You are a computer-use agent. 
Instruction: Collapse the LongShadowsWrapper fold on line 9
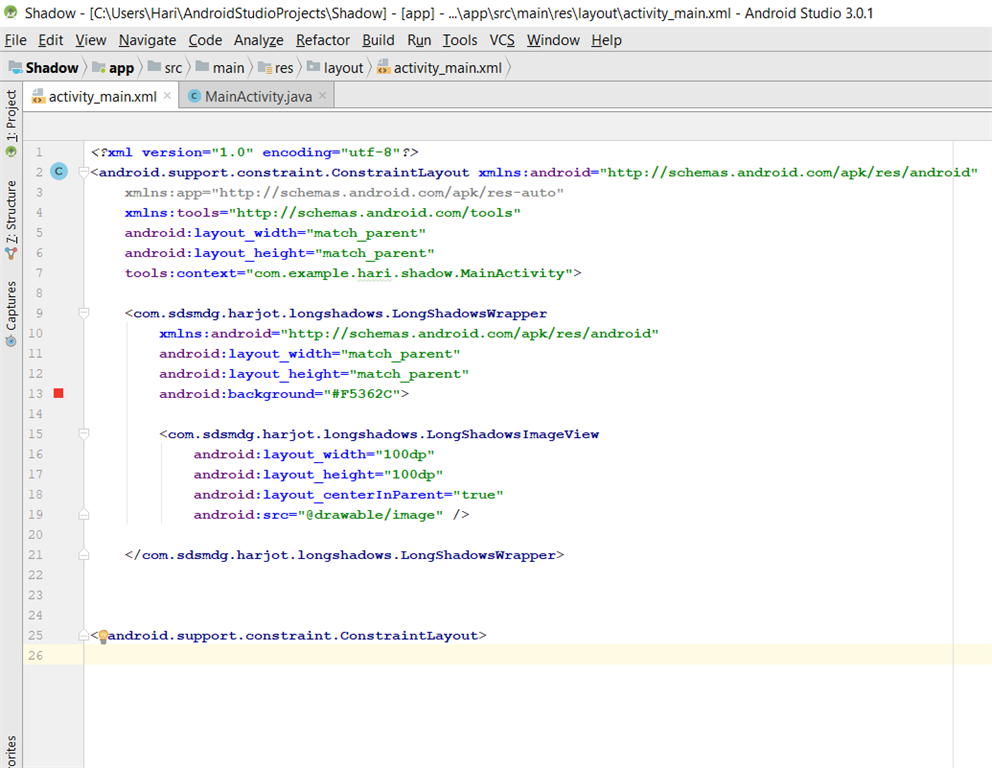83,313
